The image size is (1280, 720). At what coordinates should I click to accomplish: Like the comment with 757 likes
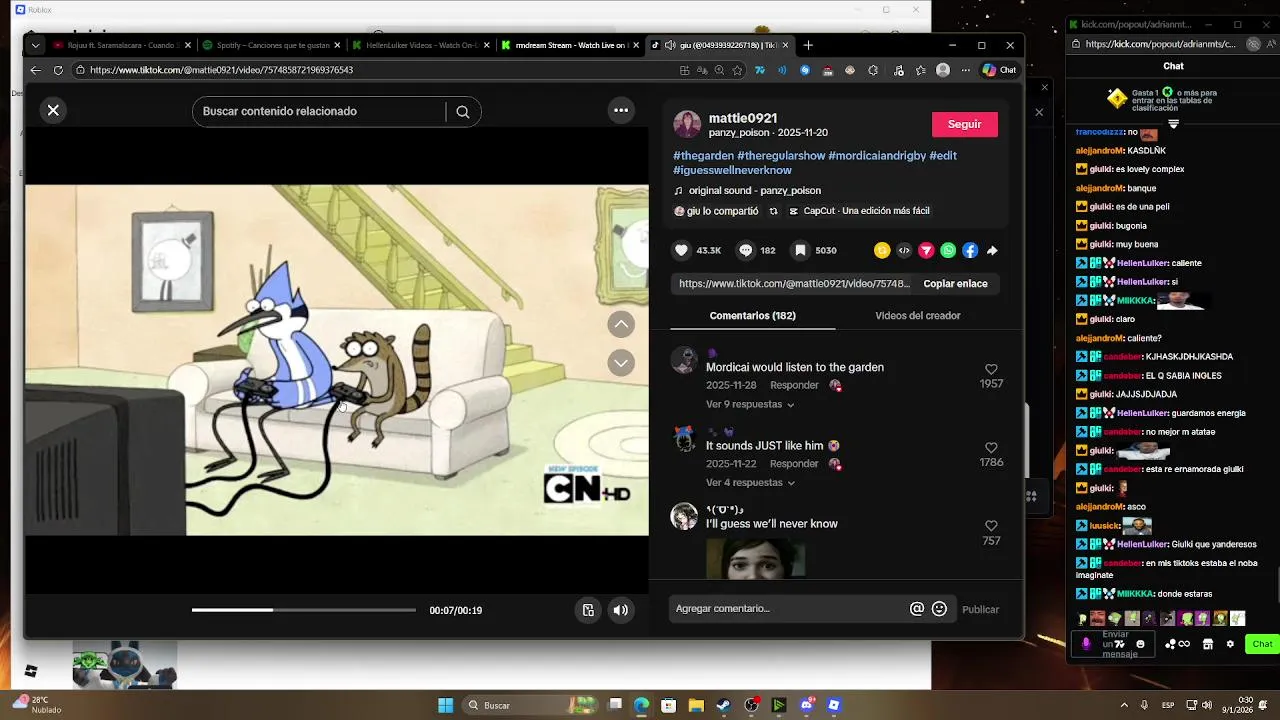[x=991, y=526]
